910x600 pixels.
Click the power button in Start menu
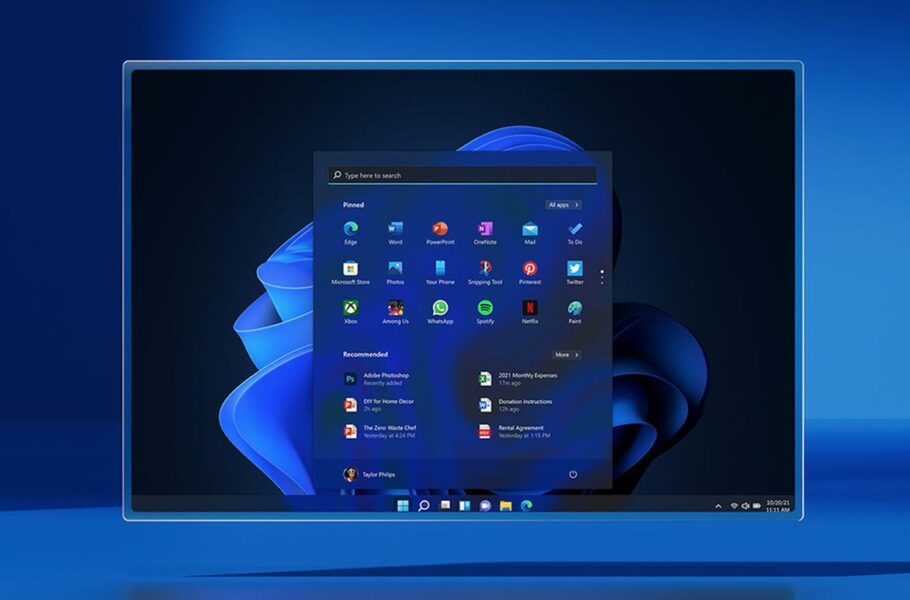point(573,474)
